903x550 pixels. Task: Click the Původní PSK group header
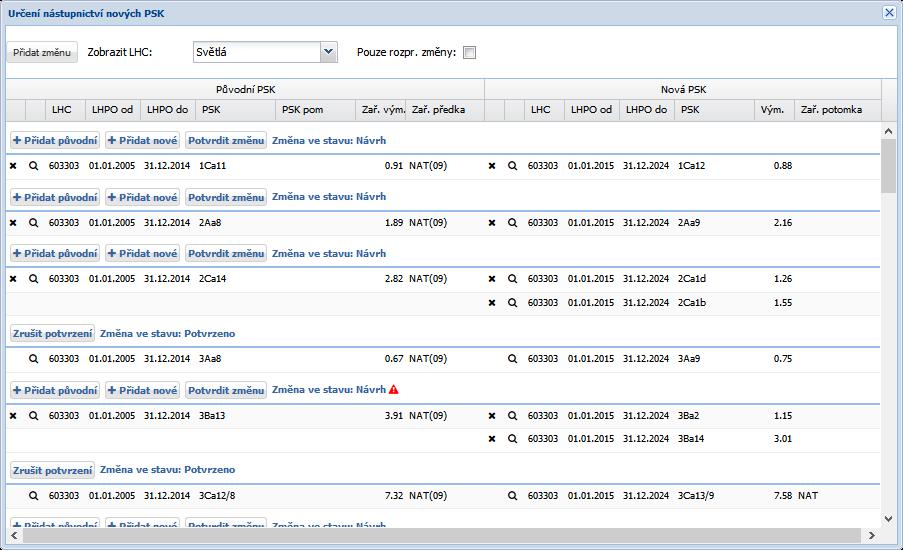click(245, 89)
